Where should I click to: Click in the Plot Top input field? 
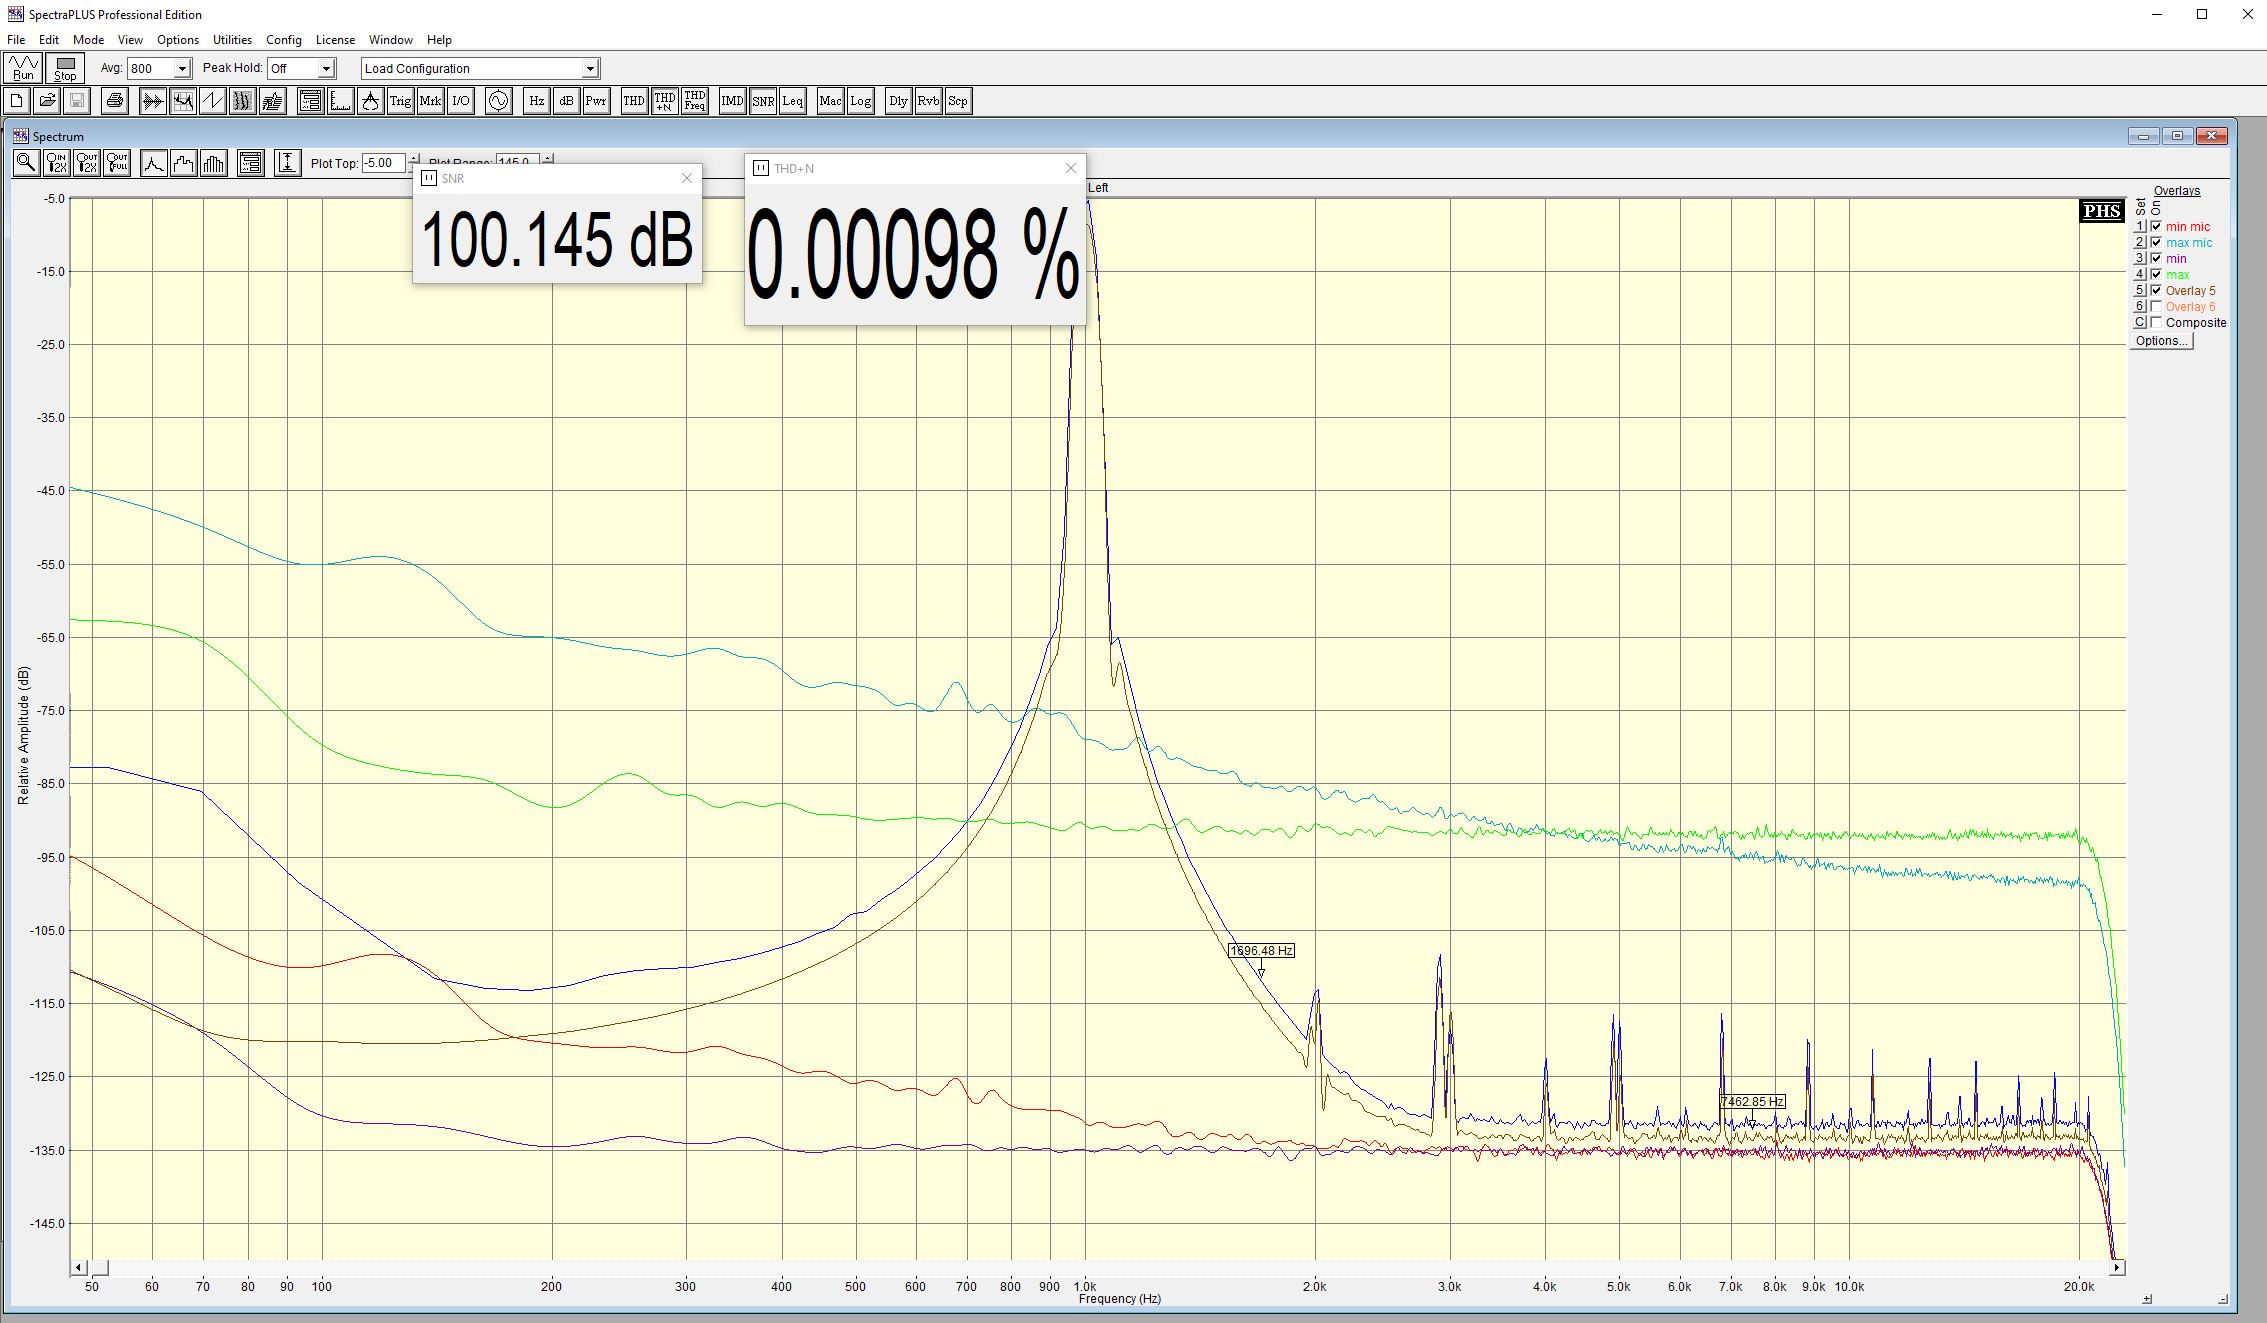382,163
